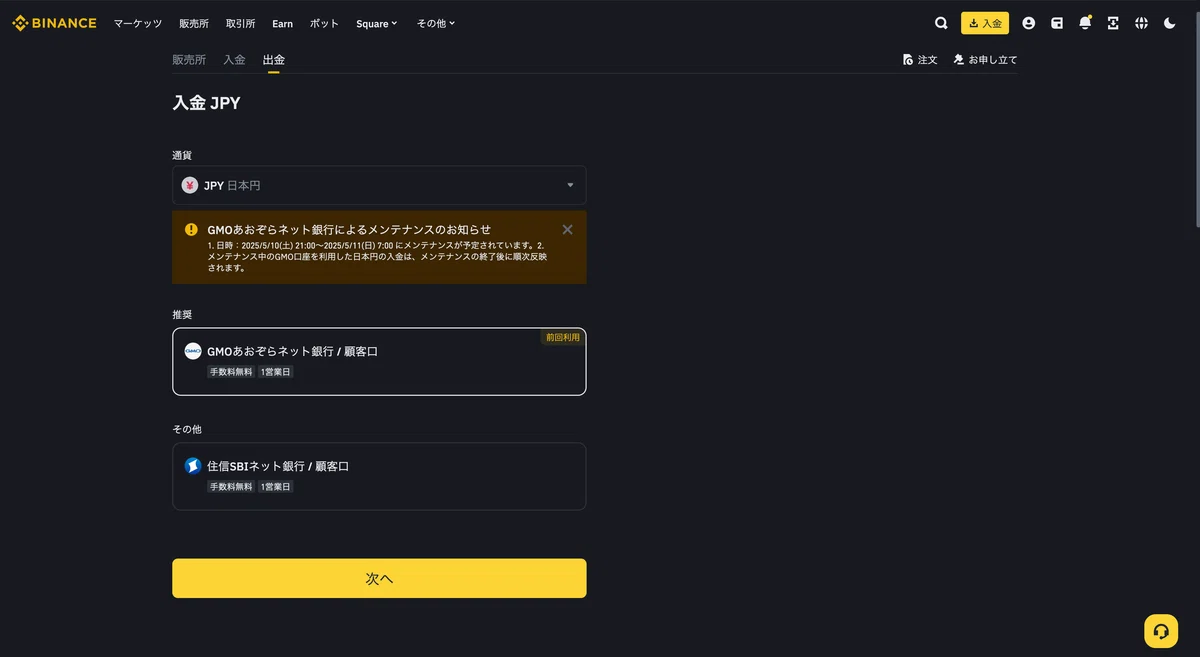Viewport: 1200px width, 657px height.
Task: Expand the Square menu in navigation
Action: tap(377, 23)
